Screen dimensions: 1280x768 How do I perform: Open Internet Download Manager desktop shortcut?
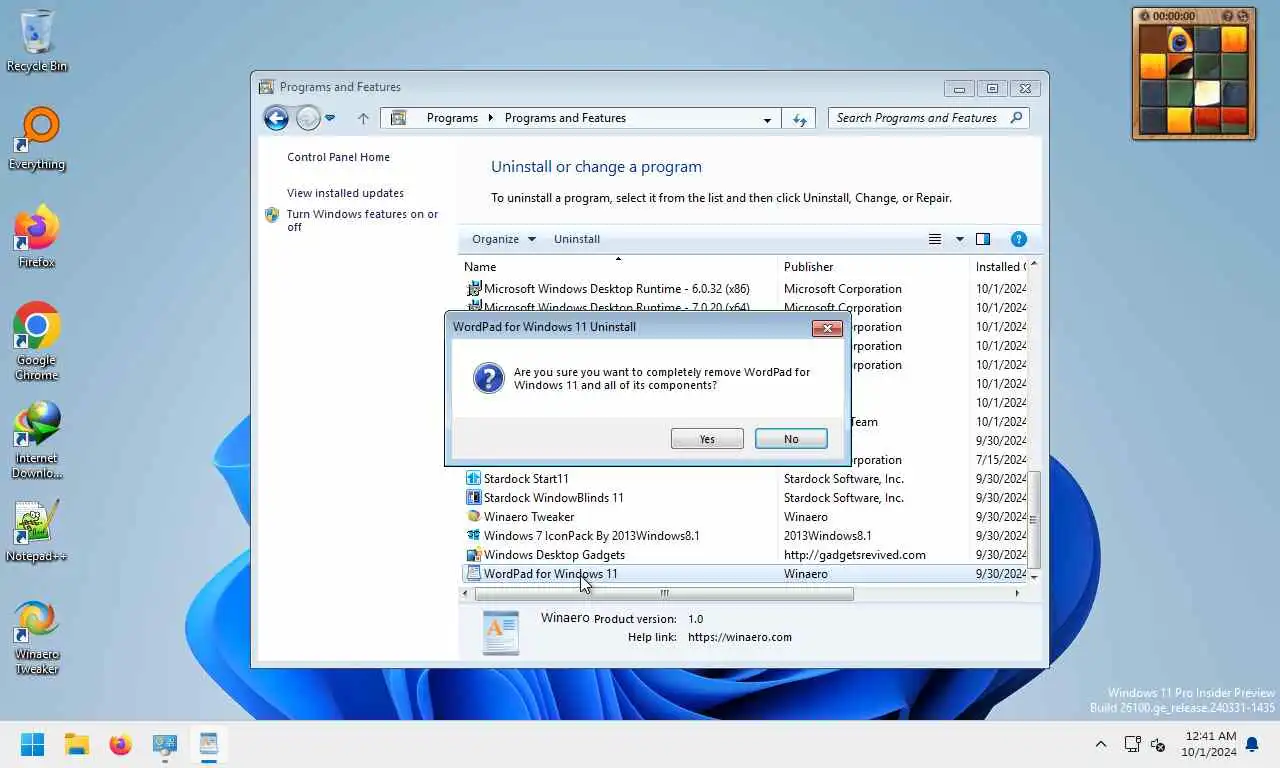[x=37, y=440]
